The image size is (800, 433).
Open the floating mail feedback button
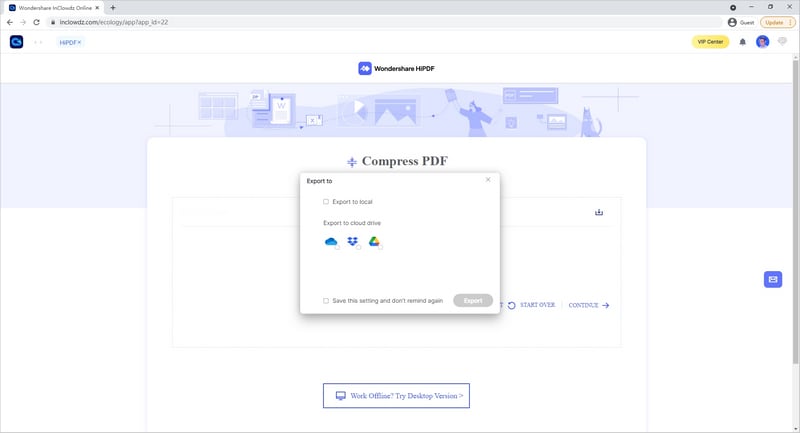pos(773,279)
